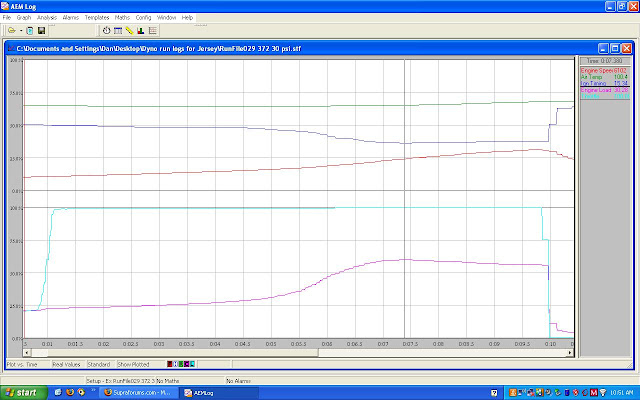This screenshot has width=640, height=400.
Task: Open the Maths menu
Action: 122,18
